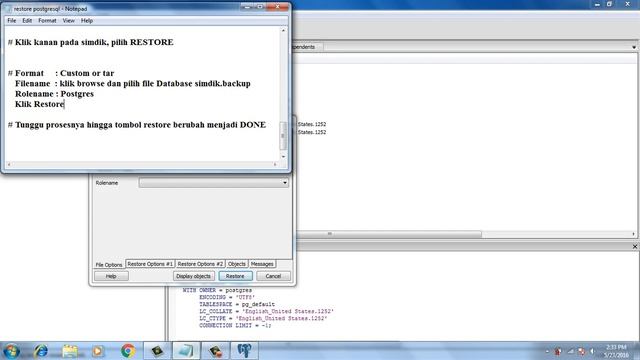640x360 pixels.
Task: Switch to the Objects tab
Action: pyautogui.click(x=237, y=264)
